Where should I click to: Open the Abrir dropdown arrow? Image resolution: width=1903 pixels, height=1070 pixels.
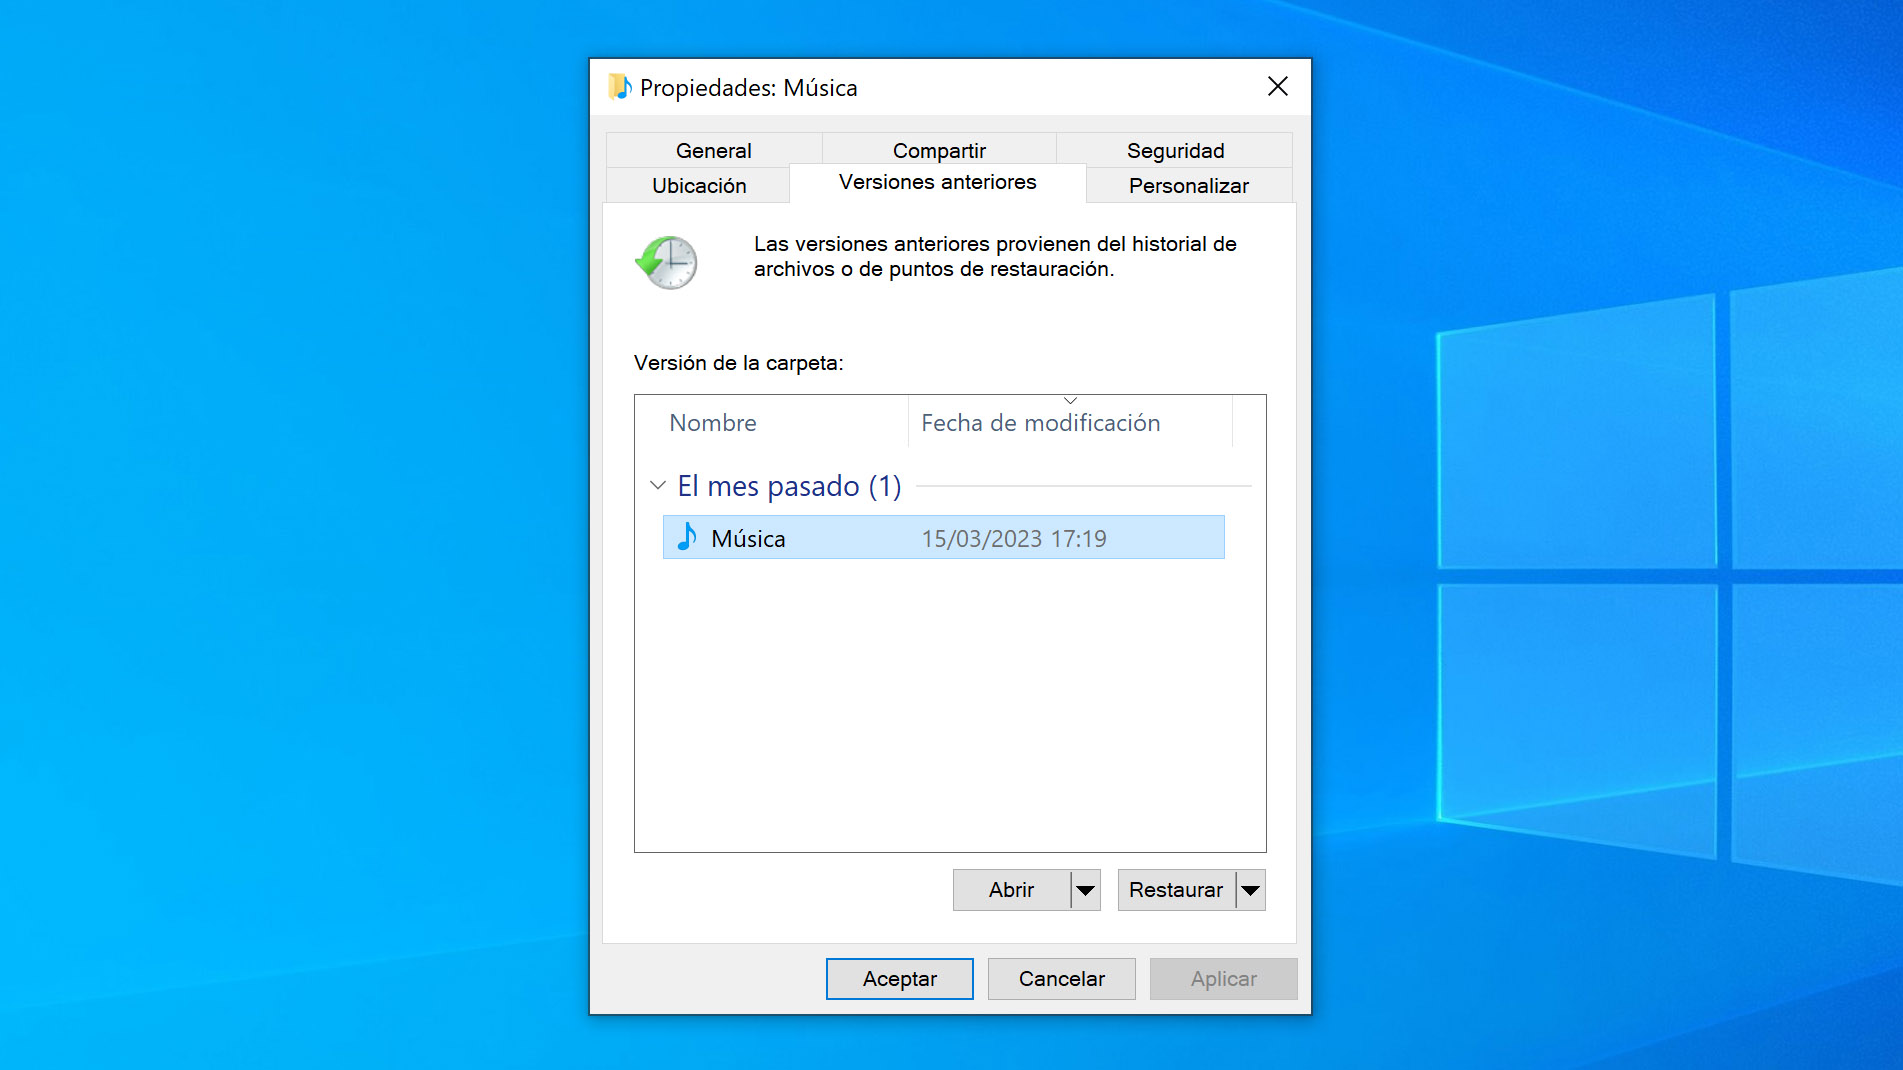point(1085,889)
